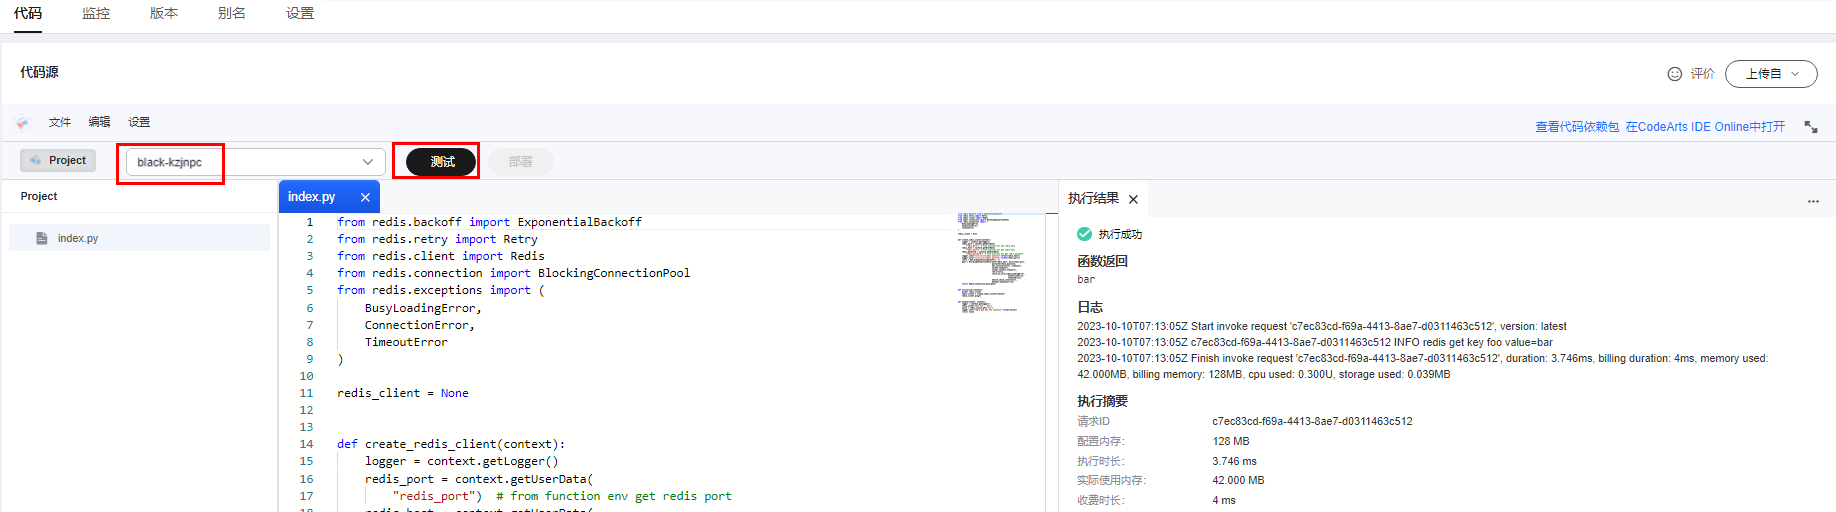1836x512 pixels.
Task: Click the black 测试 button
Action: tap(441, 161)
